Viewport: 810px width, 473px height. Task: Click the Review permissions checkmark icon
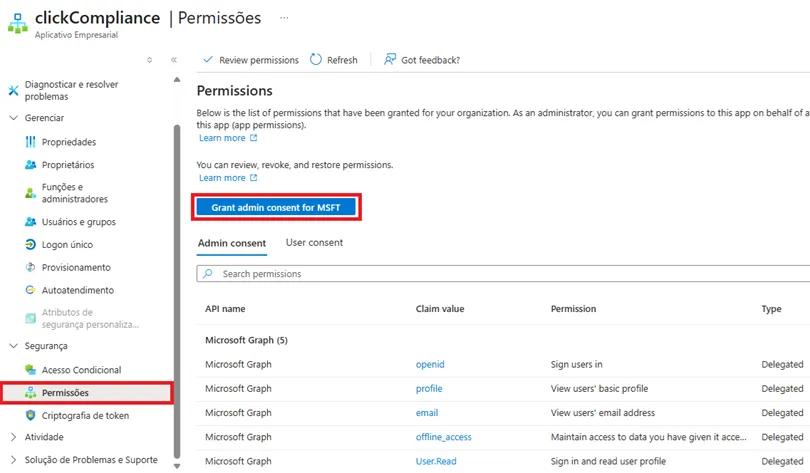tap(208, 60)
